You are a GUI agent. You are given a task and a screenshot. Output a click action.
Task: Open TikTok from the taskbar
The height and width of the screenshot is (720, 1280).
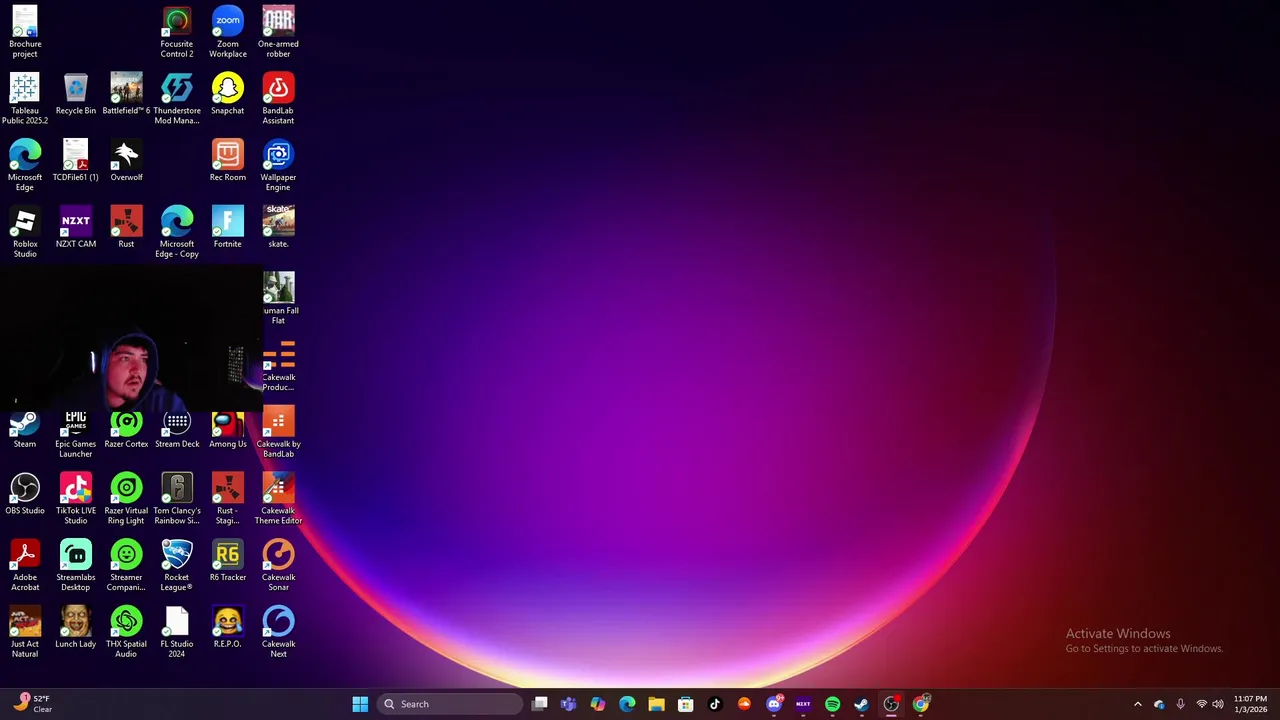pos(715,704)
